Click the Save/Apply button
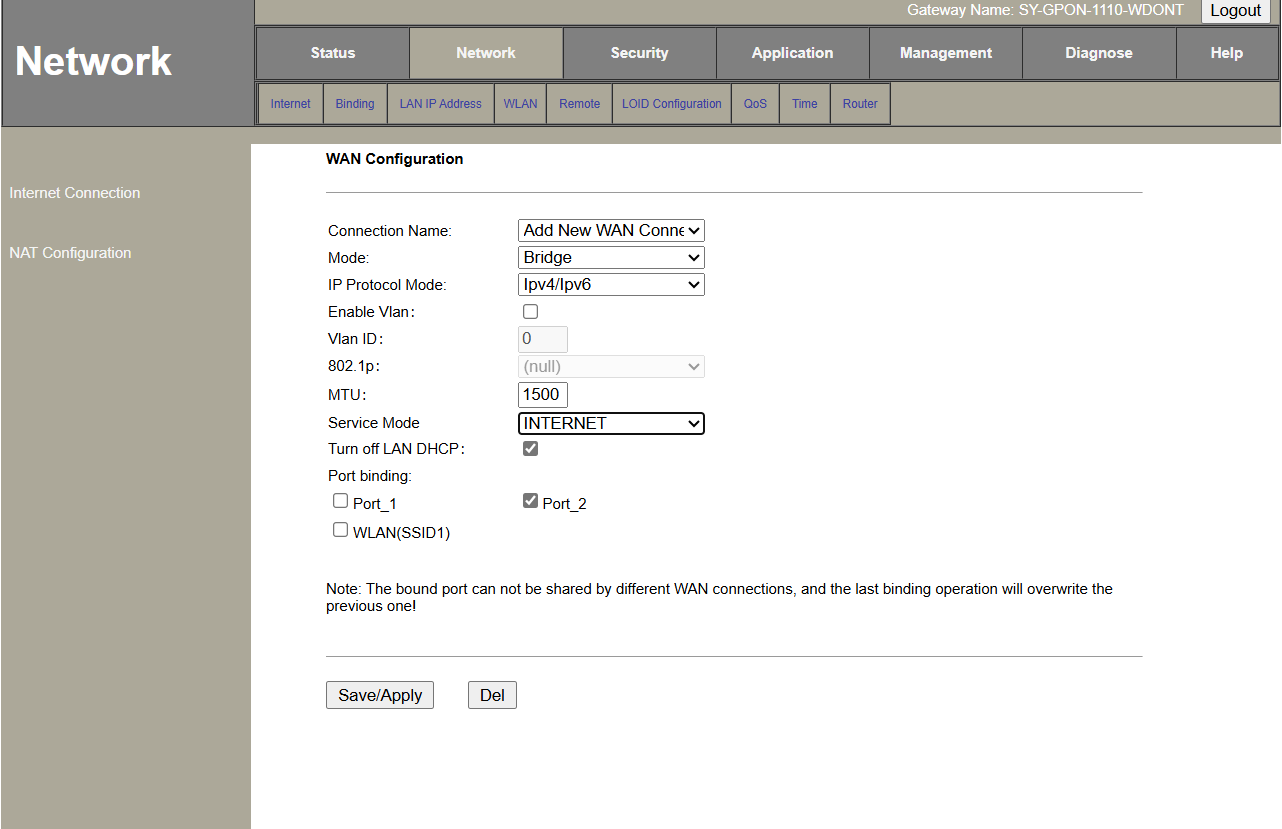 [x=380, y=695]
